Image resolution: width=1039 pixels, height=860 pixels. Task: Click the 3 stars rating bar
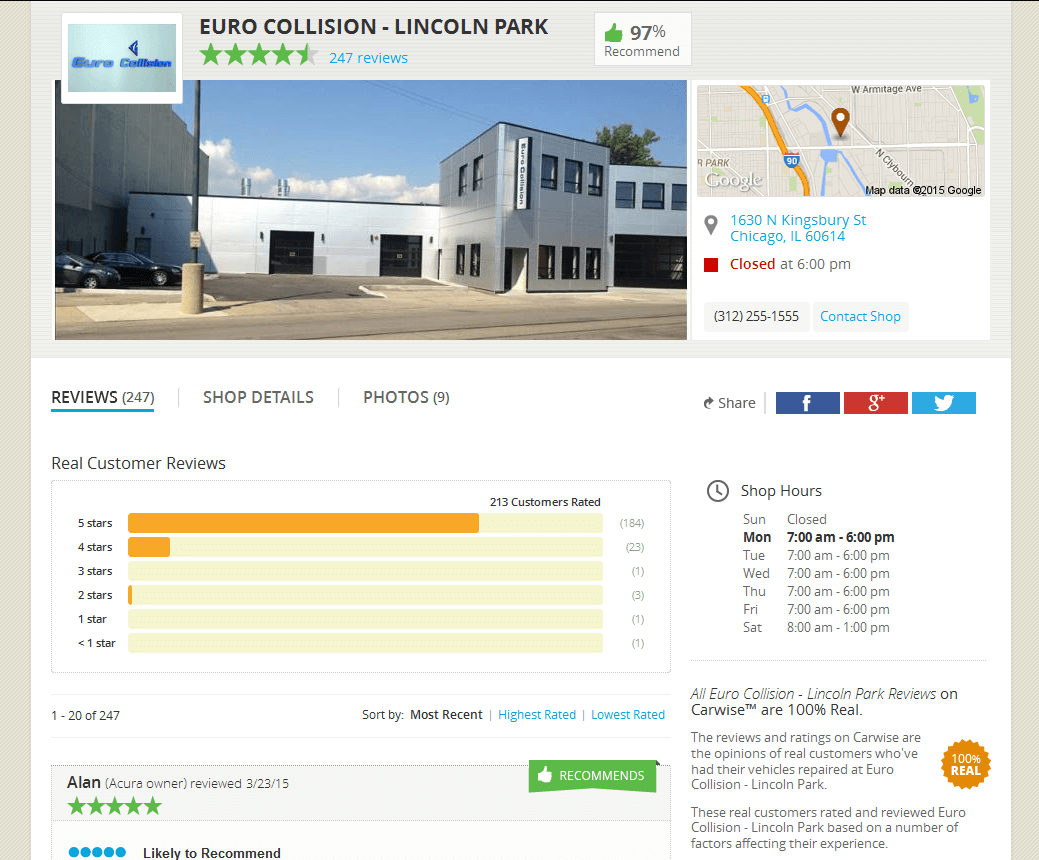pyautogui.click(x=365, y=571)
